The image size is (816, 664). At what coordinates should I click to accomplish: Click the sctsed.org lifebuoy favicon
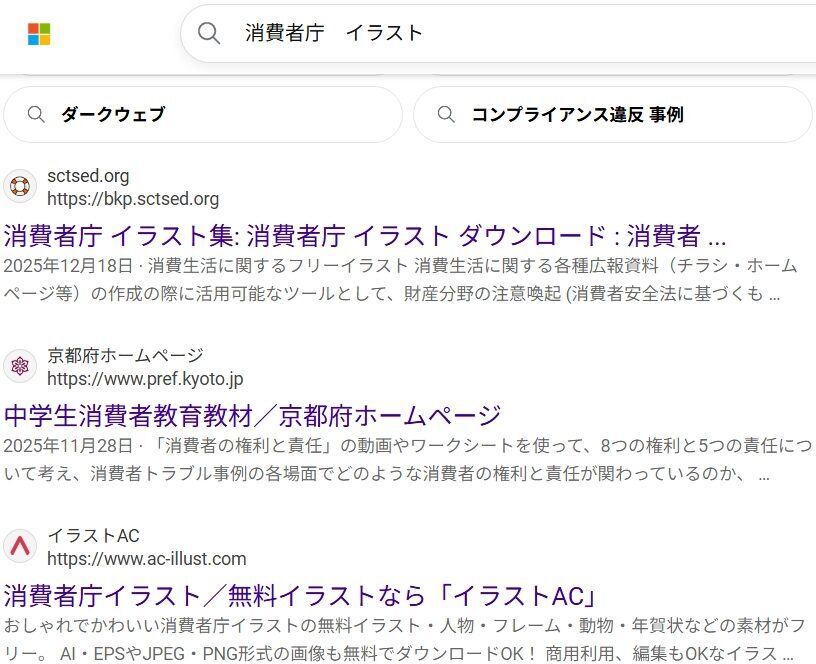20,186
